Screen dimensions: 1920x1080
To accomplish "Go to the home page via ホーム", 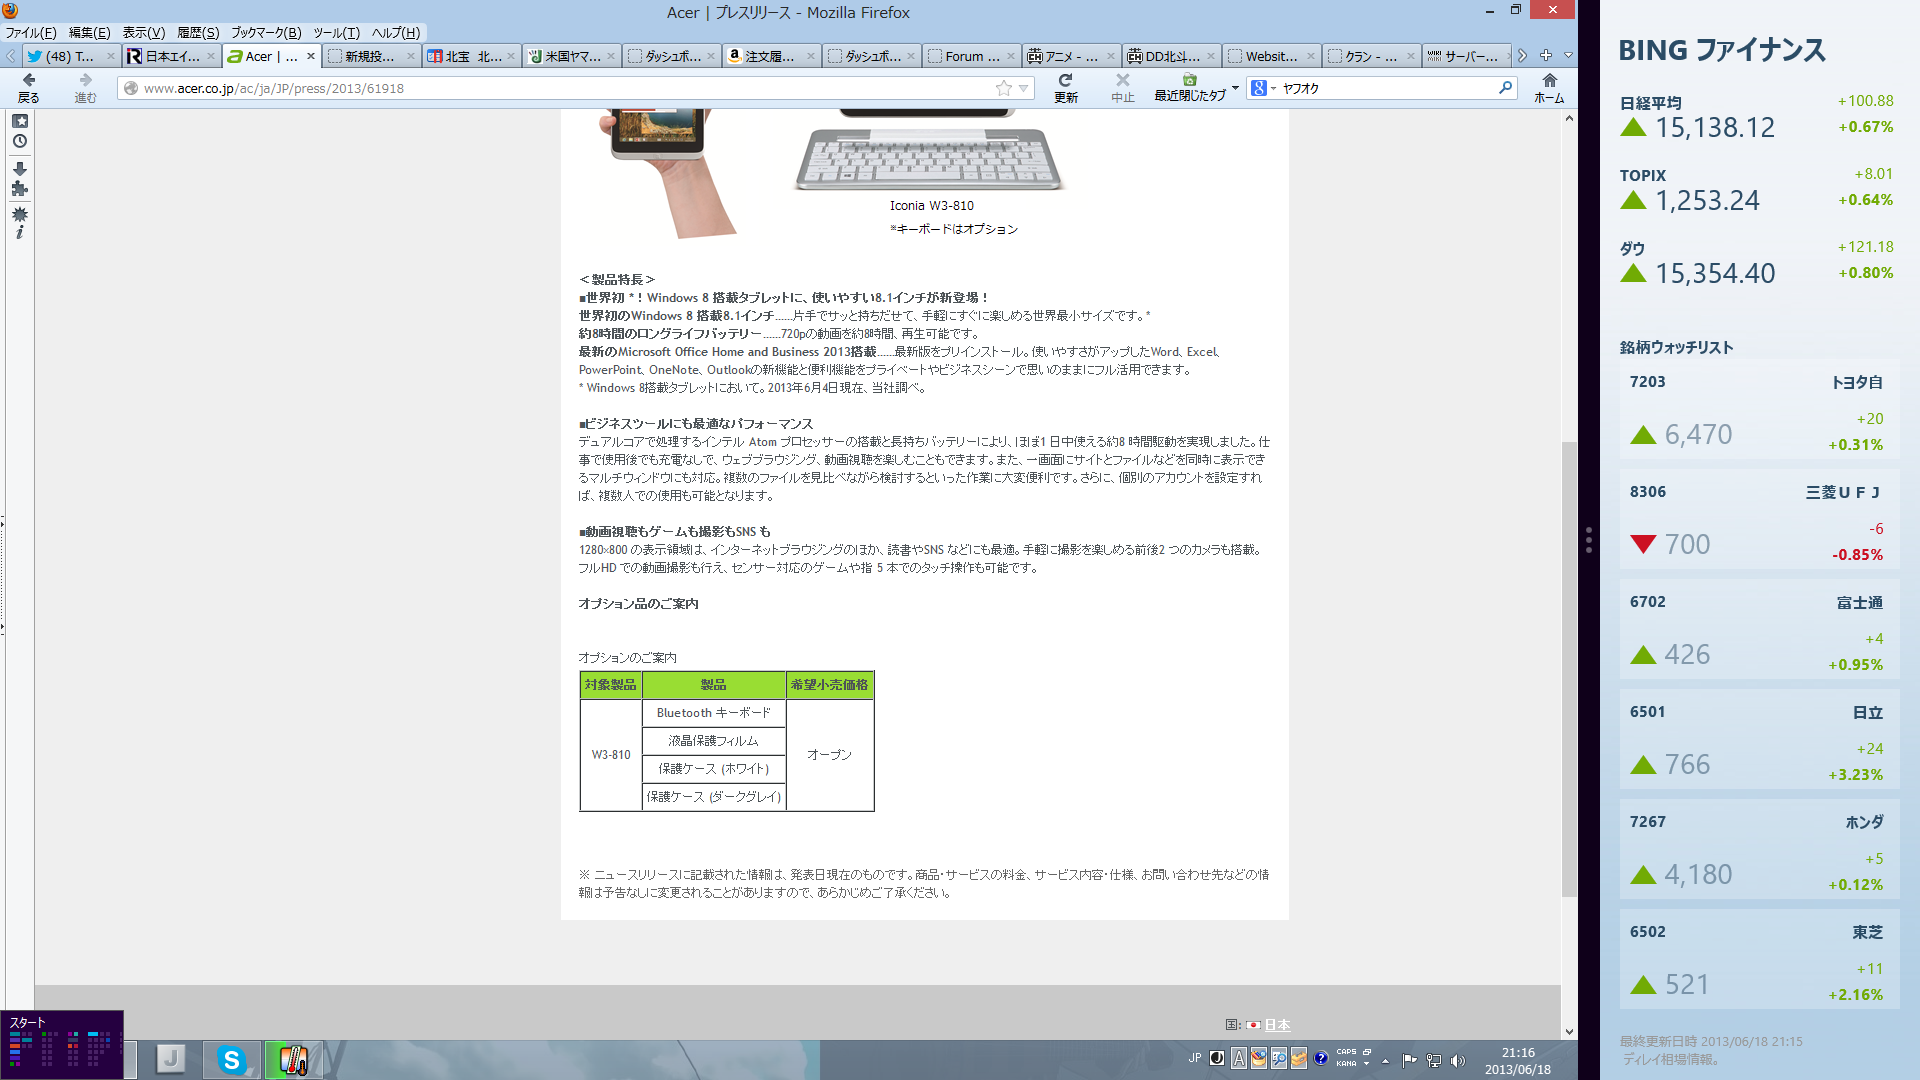I will point(1549,88).
